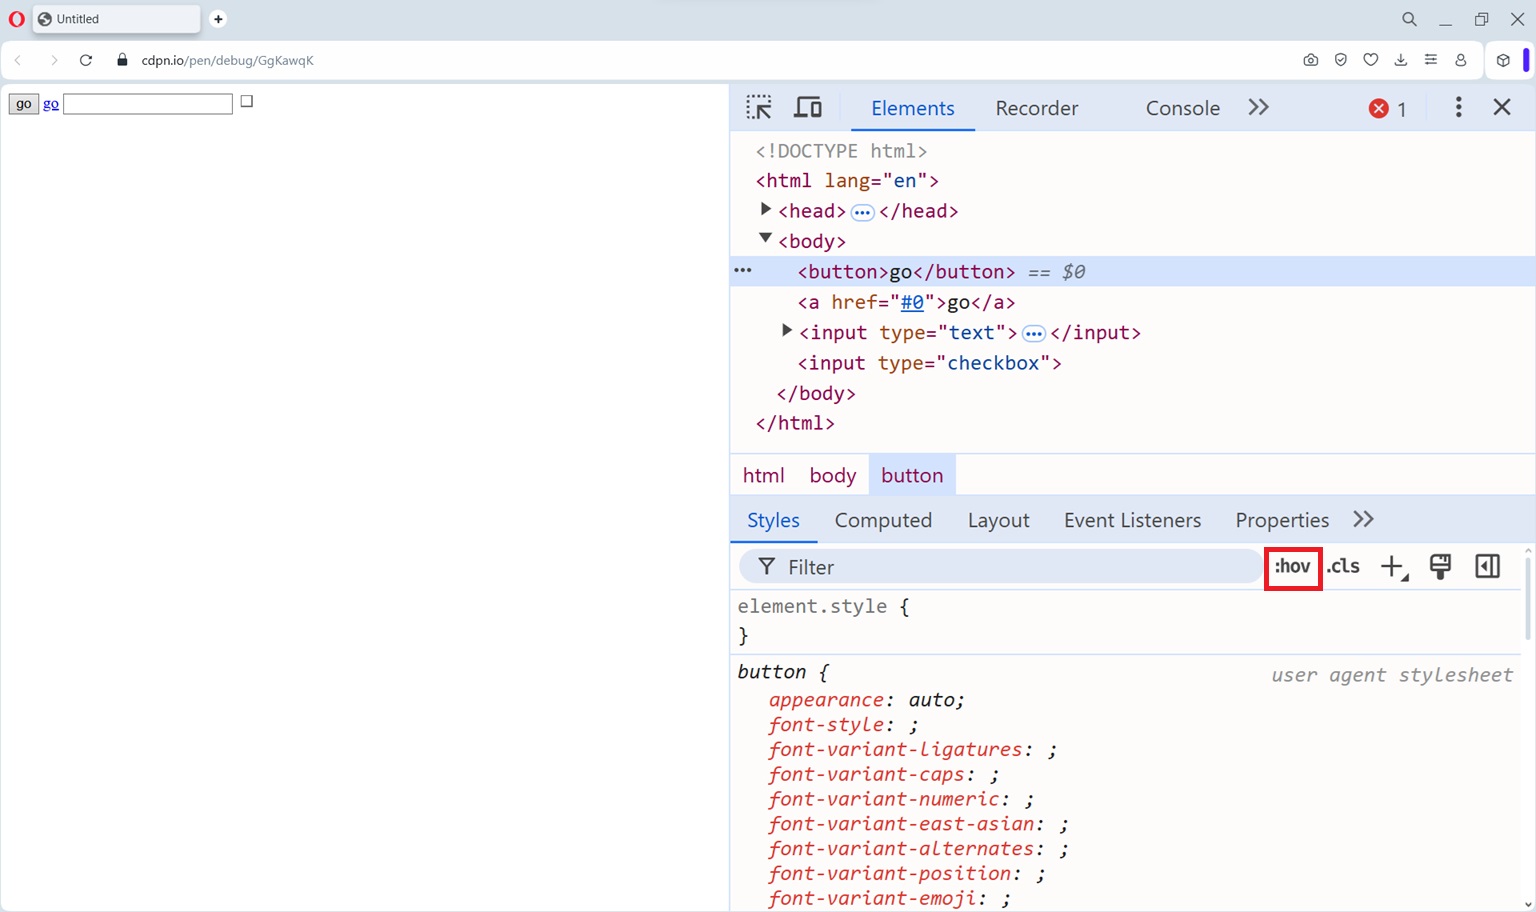The width and height of the screenshot is (1536, 912).
Task: Open rendering emulation paintbrush icon
Action: click(1440, 567)
